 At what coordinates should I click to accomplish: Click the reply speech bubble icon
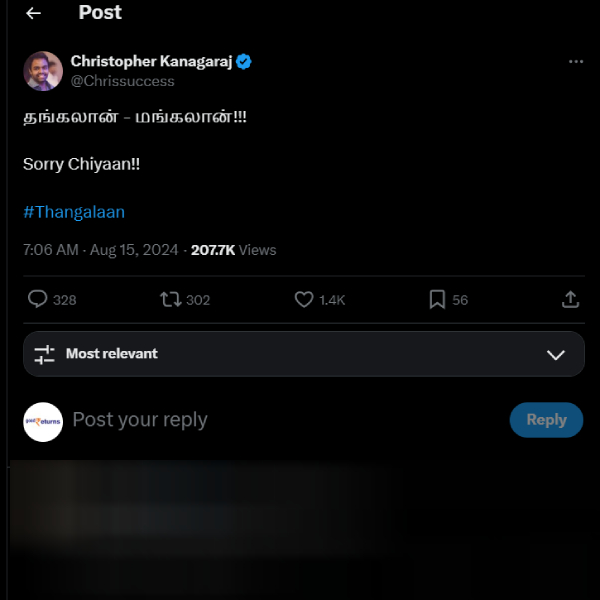(x=38, y=299)
